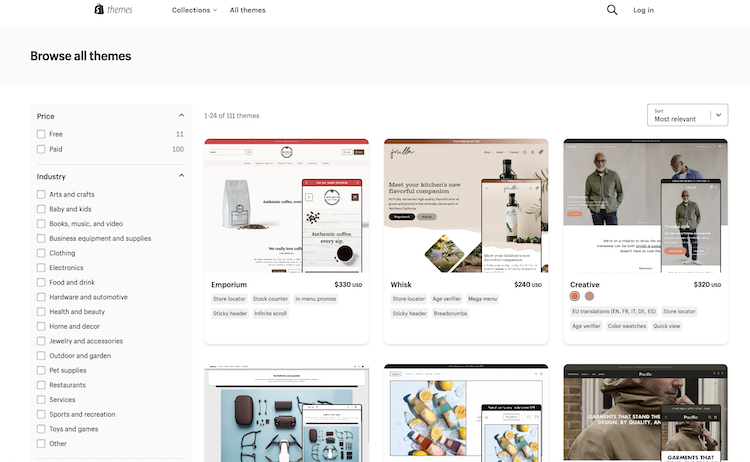Open the Collections menu

tap(194, 10)
